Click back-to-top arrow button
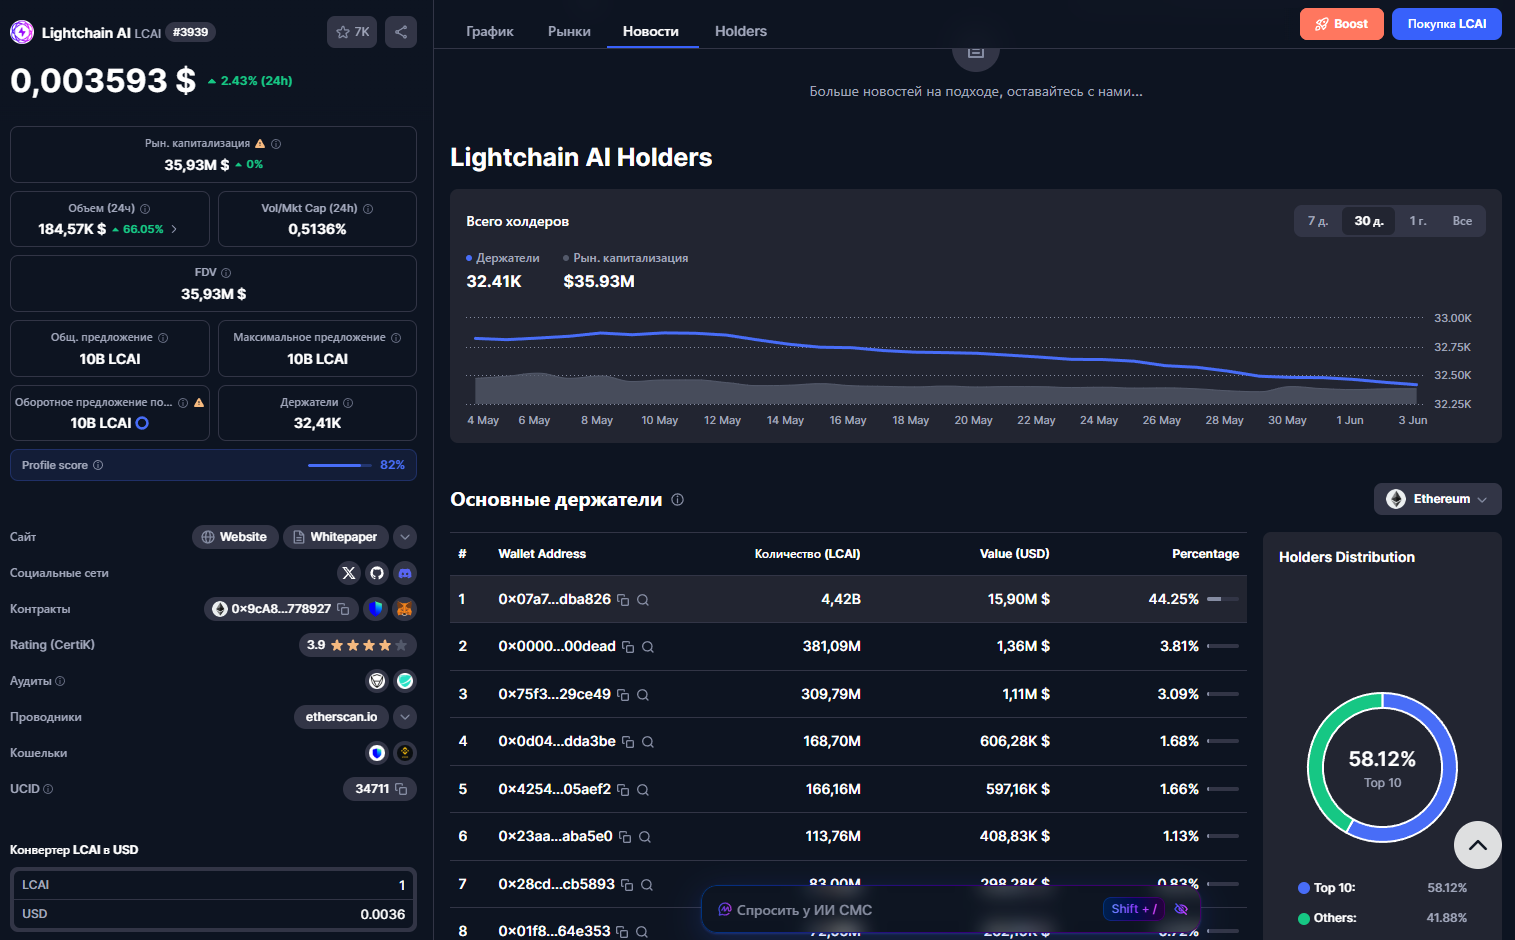 click(x=1478, y=845)
